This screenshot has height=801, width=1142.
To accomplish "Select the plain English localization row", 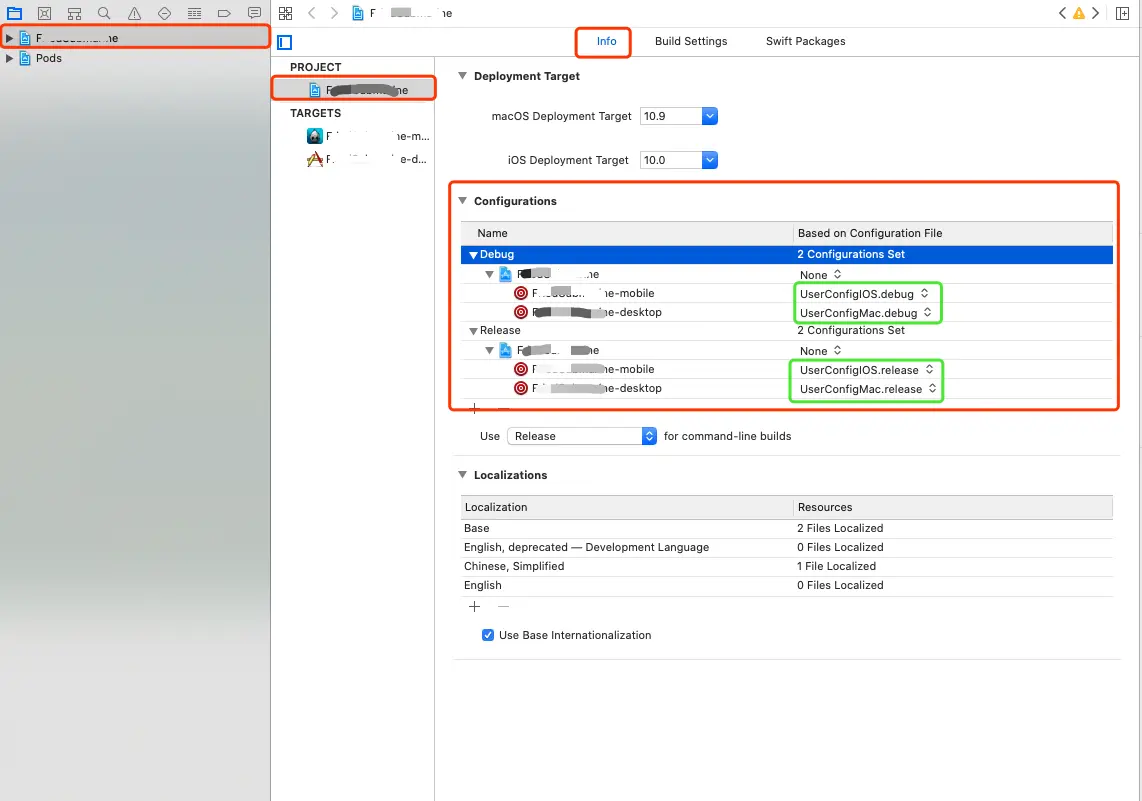I will tap(787, 585).
